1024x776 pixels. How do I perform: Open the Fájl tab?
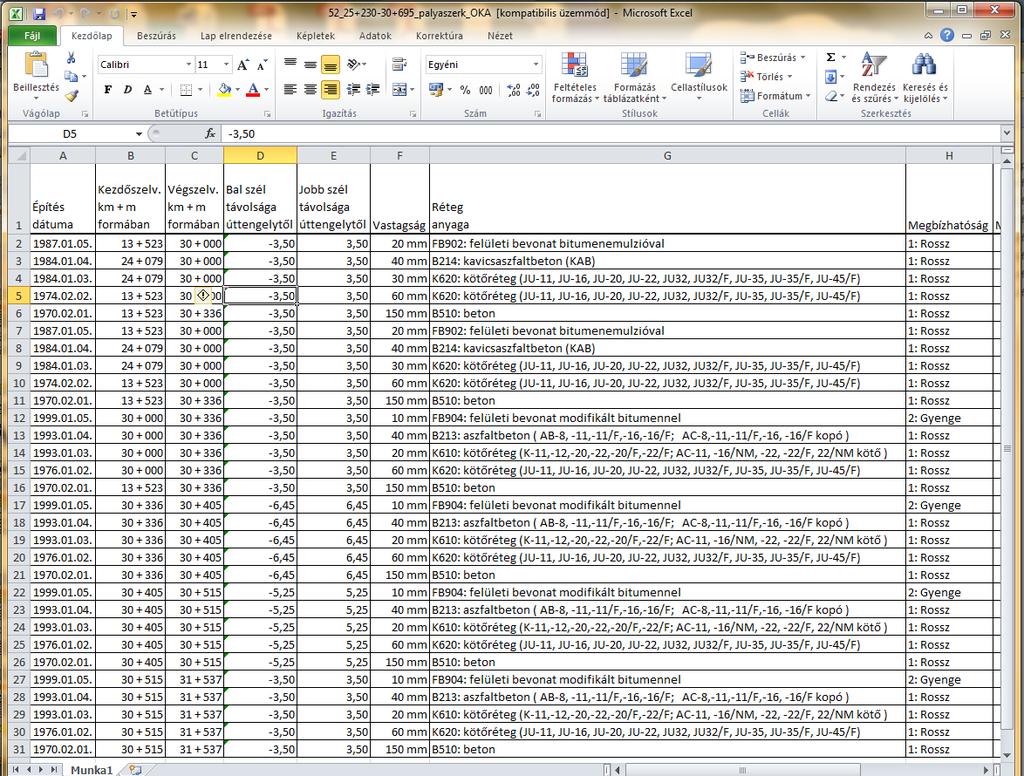32,36
